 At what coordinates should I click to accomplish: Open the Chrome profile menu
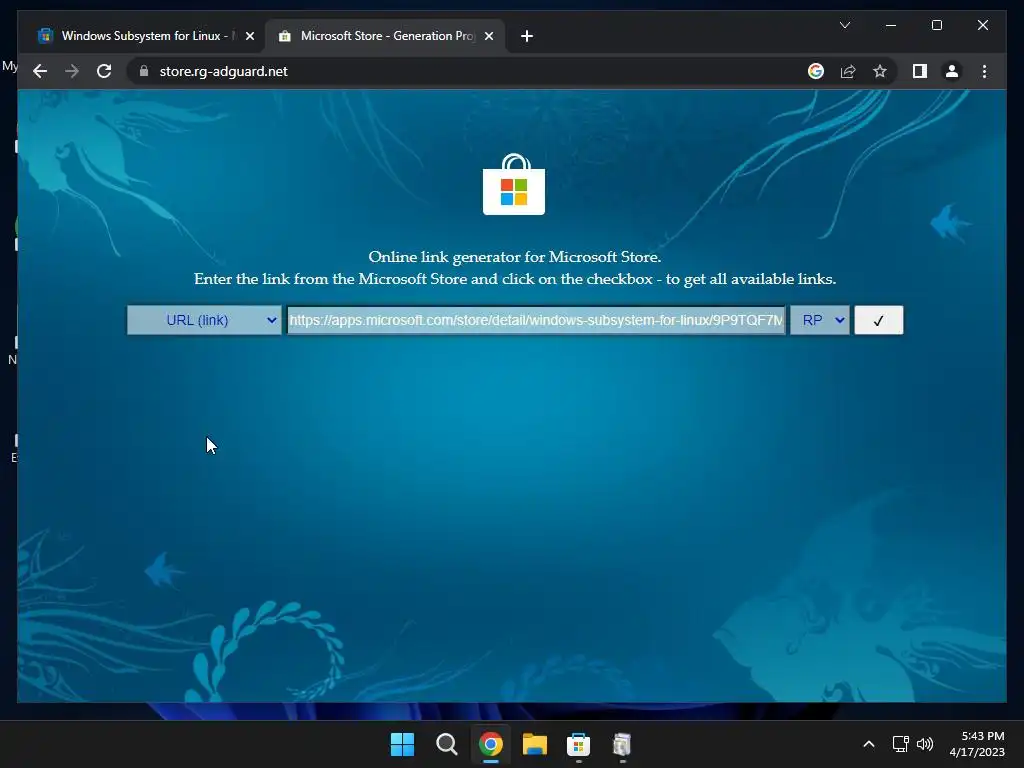tap(952, 71)
